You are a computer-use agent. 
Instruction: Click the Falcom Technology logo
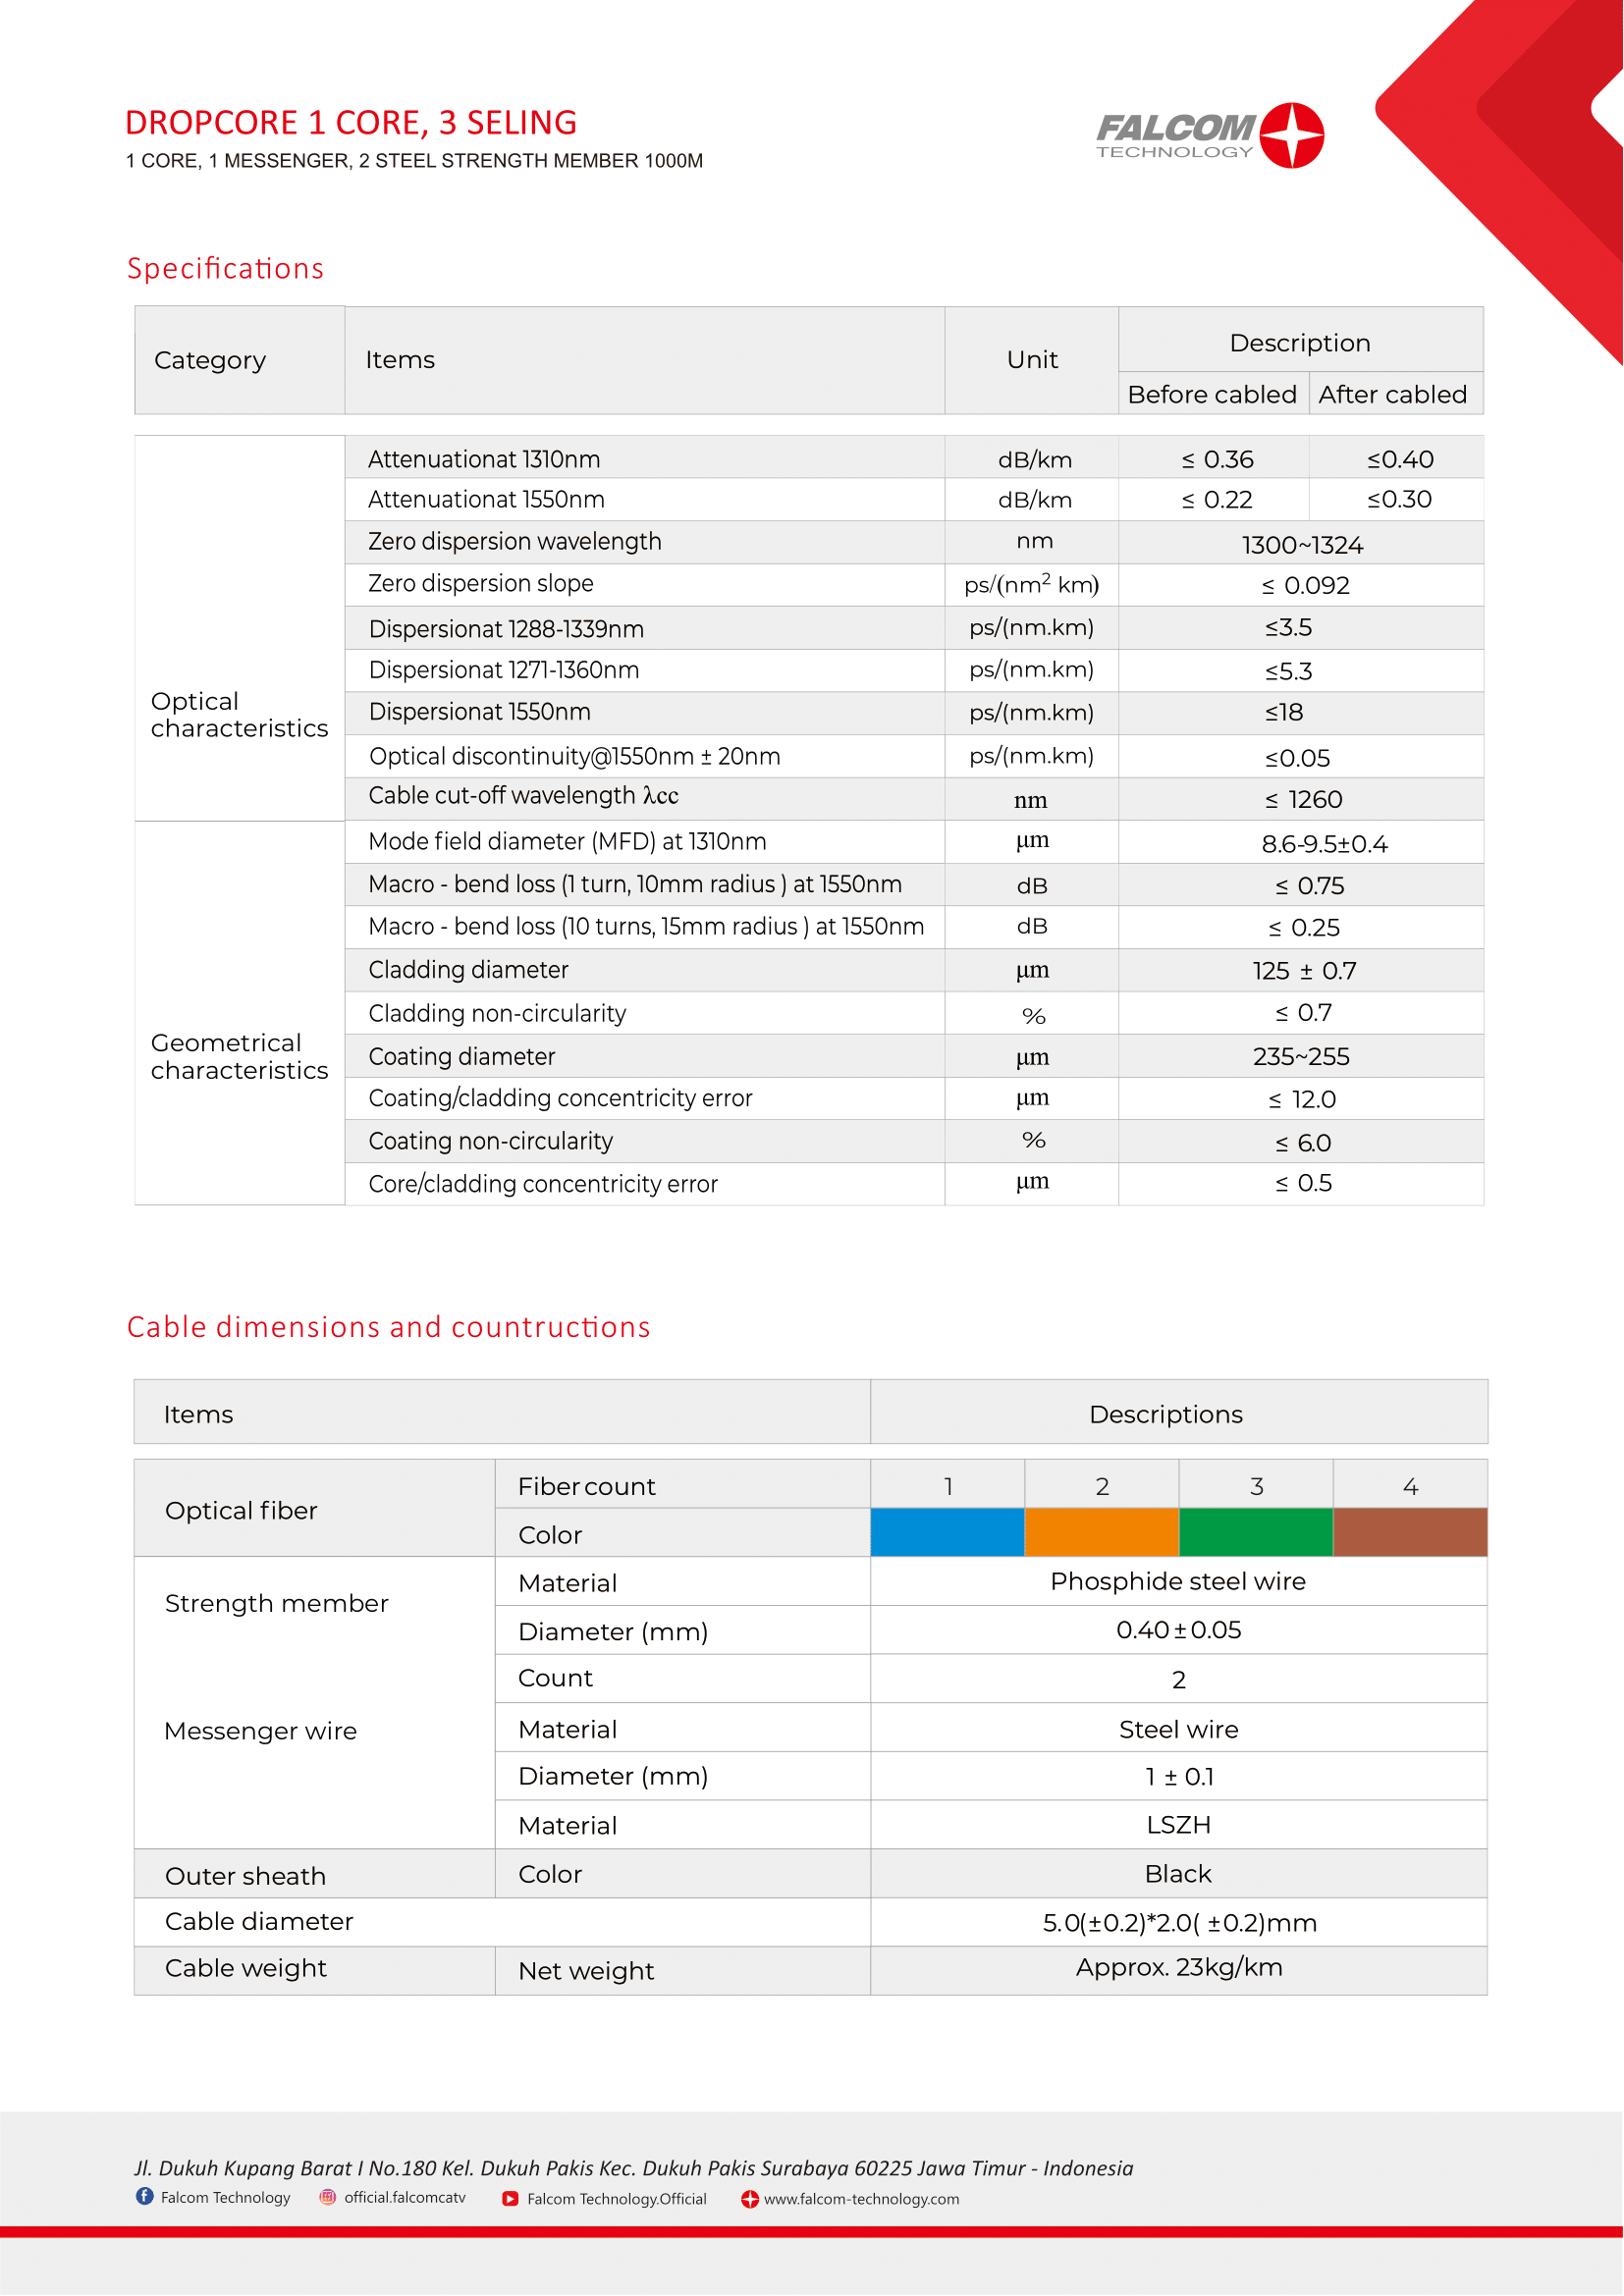(x=1209, y=135)
